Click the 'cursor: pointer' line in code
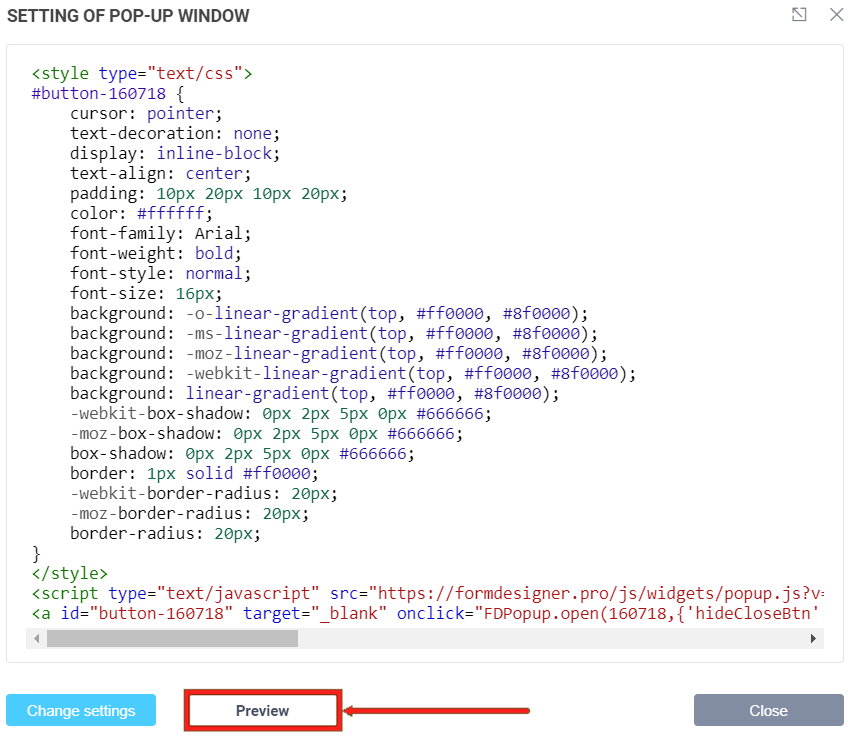The height and width of the screenshot is (736, 848). (146, 114)
